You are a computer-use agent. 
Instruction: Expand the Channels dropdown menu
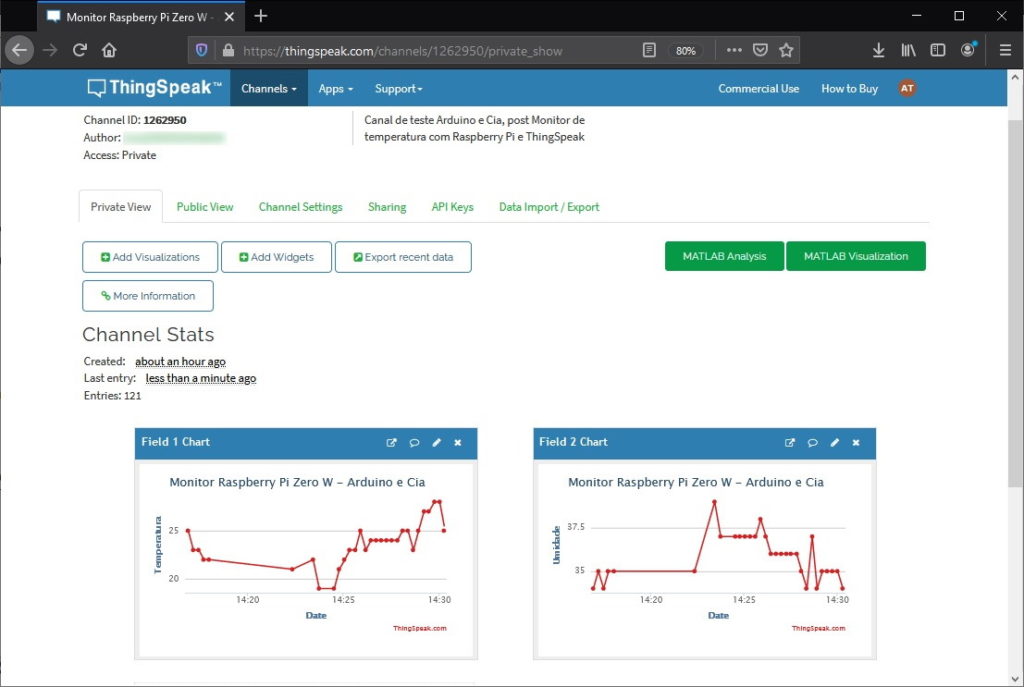coord(268,89)
